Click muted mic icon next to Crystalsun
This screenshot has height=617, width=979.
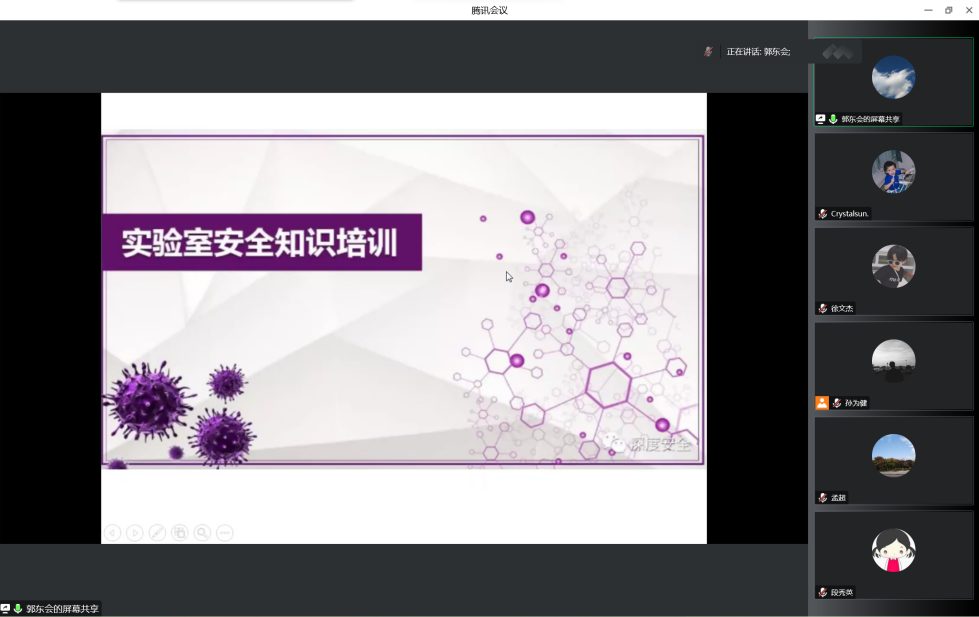[823, 214]
